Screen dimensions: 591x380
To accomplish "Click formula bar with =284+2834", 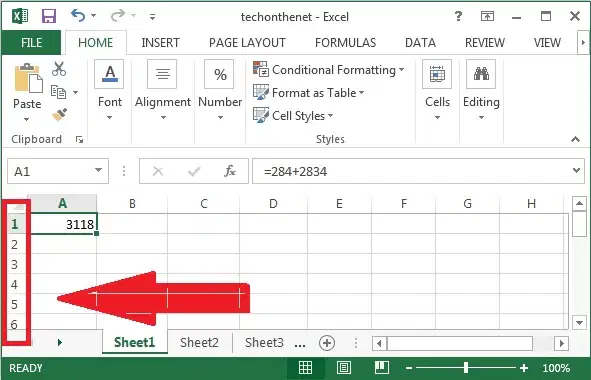I will pyautogui.click(x=411, y=172).
